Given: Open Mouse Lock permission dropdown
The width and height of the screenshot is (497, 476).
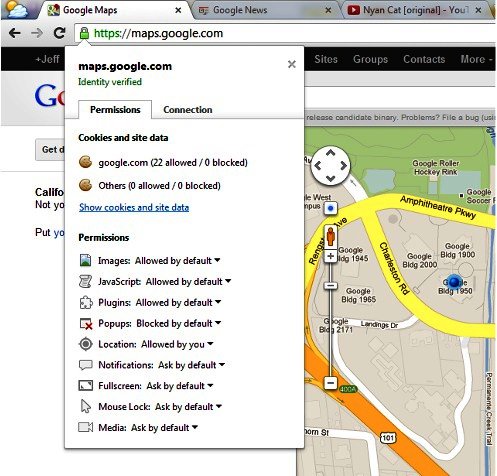Looking at the screenshot, I should [219, 406].
